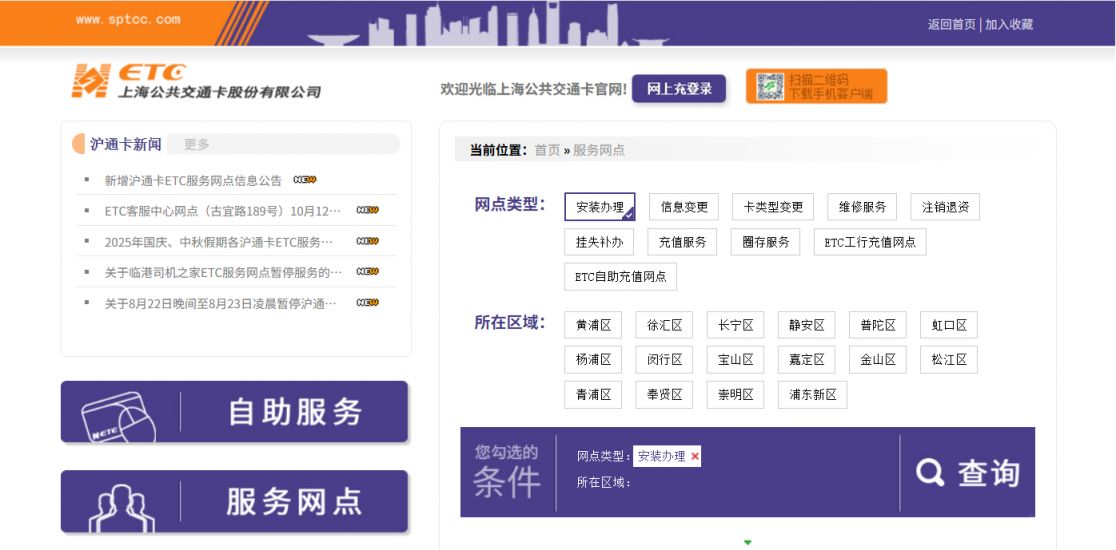Remove the 安装办理 selected condition tag
Image resolution: width=1116 pixels, height=550 pixels.
[695, 456]
